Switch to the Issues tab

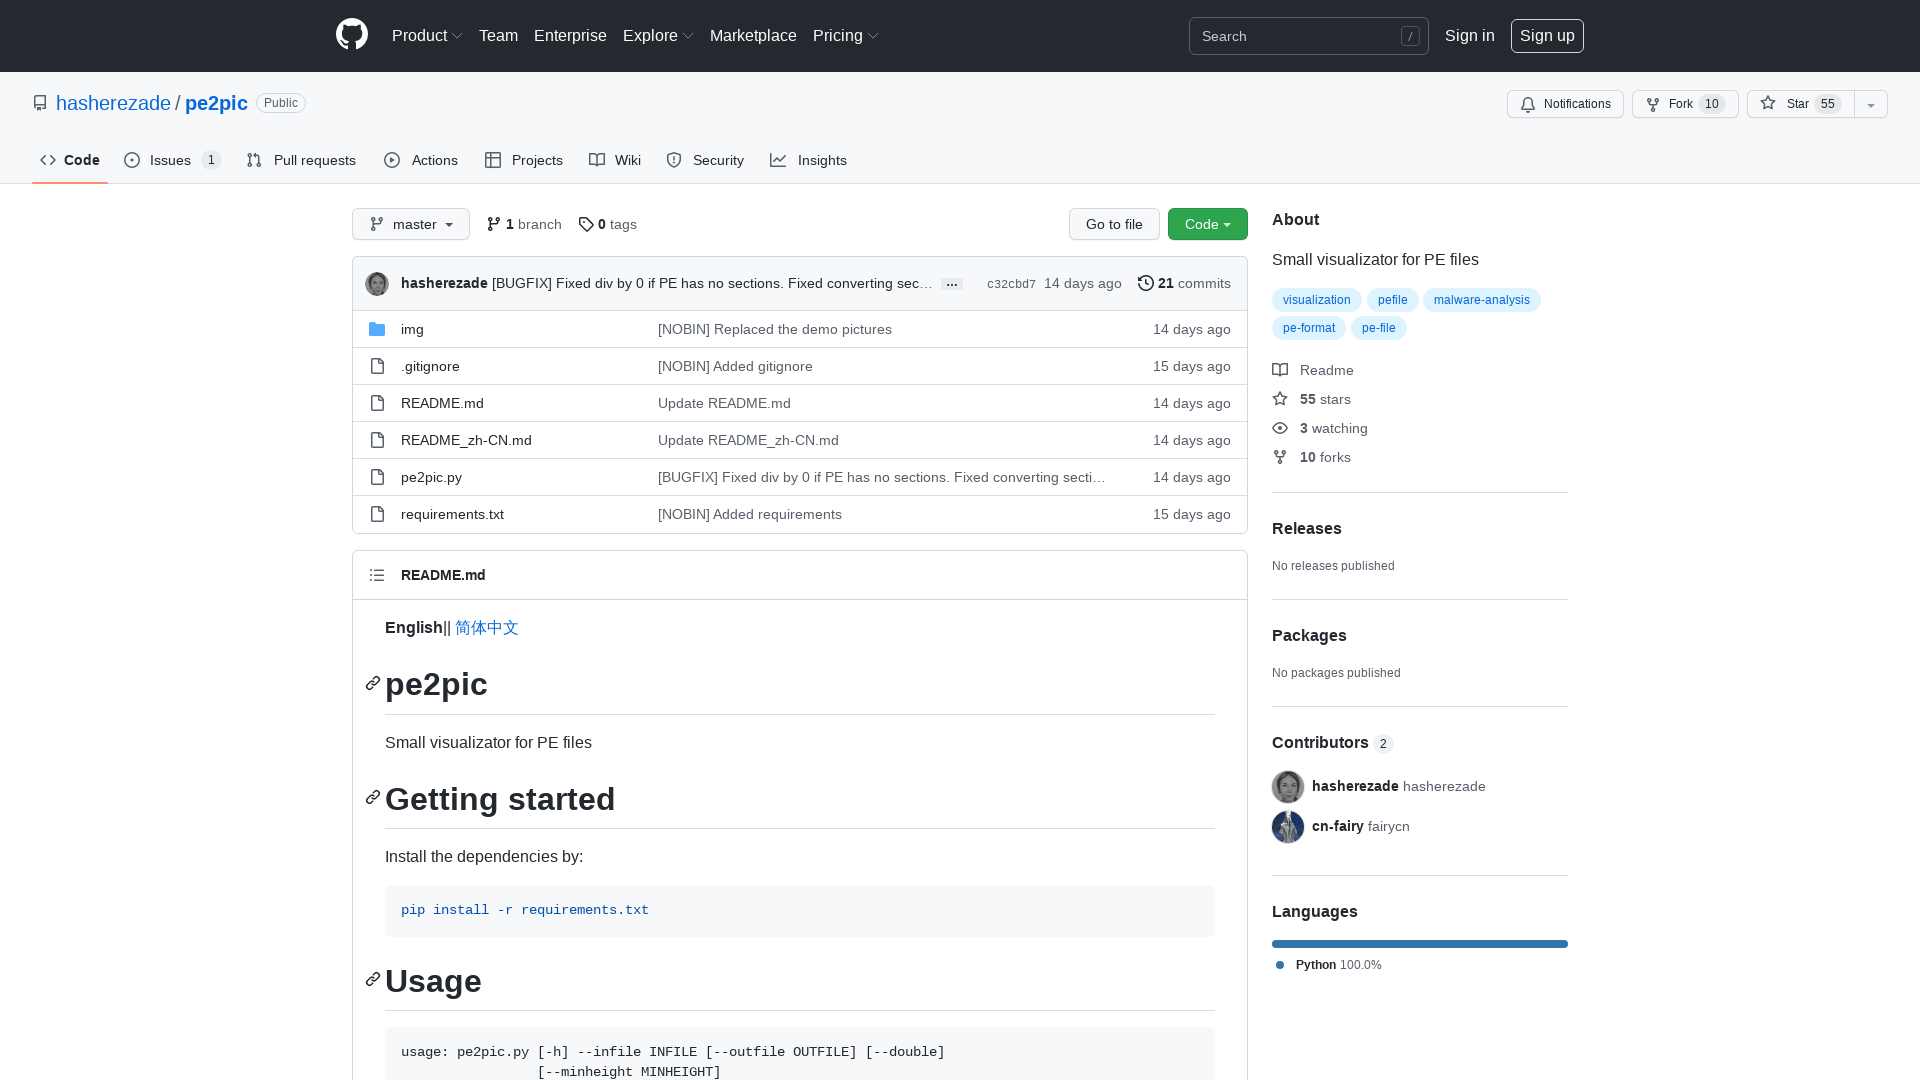pos(171,160)
